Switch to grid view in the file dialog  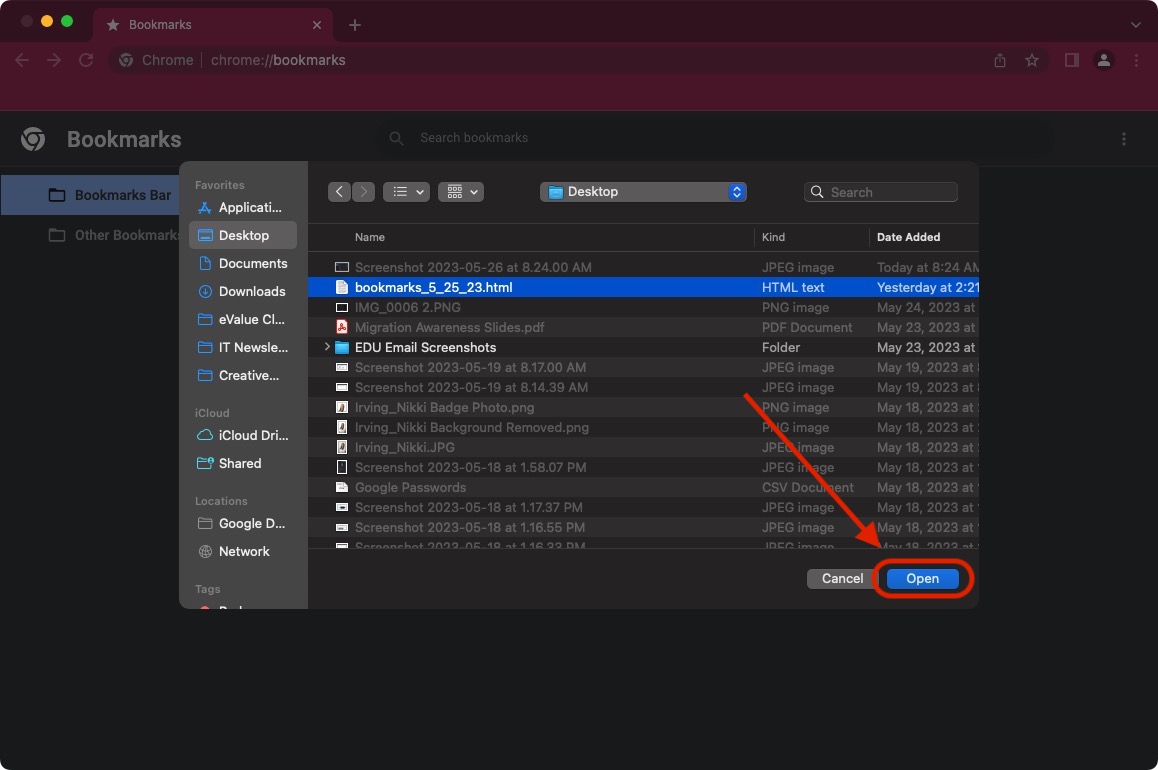tap(455, 191)
